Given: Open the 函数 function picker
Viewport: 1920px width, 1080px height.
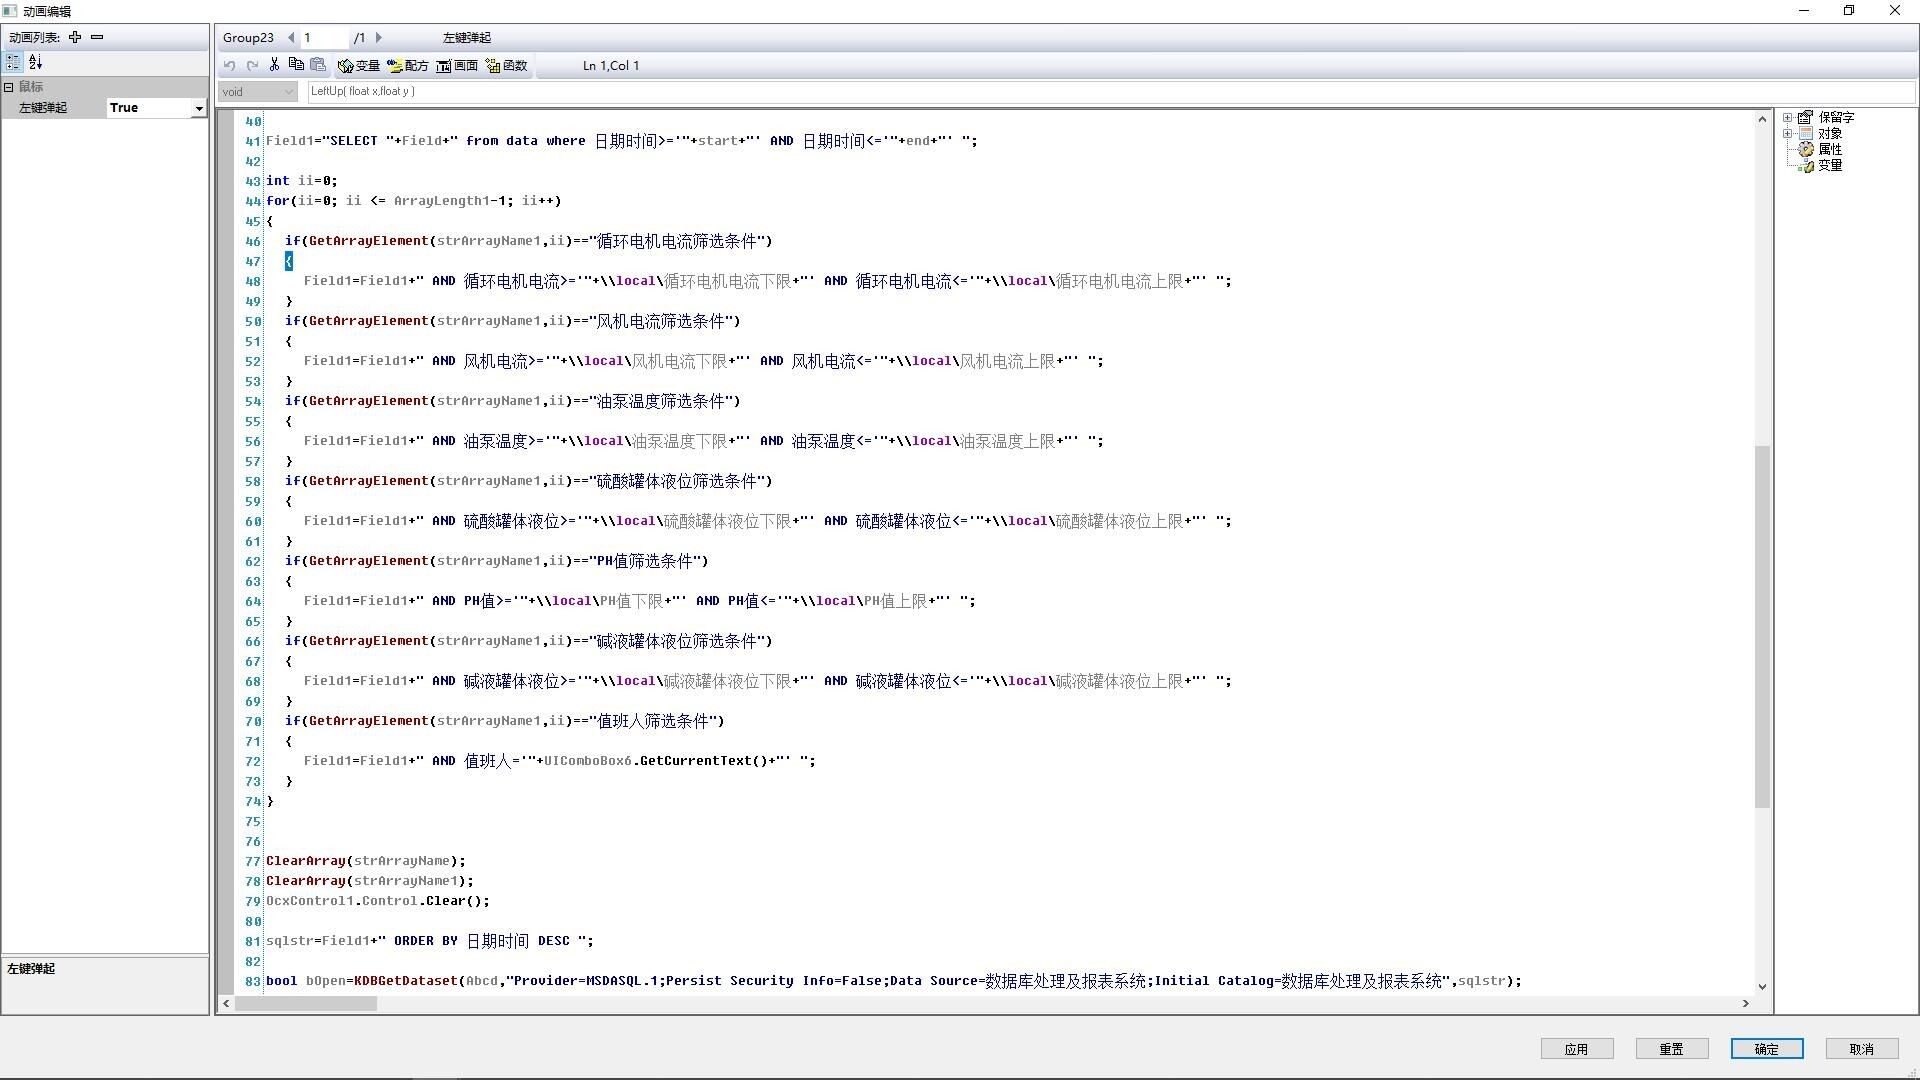Looking at the screenshot, I should point(506,66).
